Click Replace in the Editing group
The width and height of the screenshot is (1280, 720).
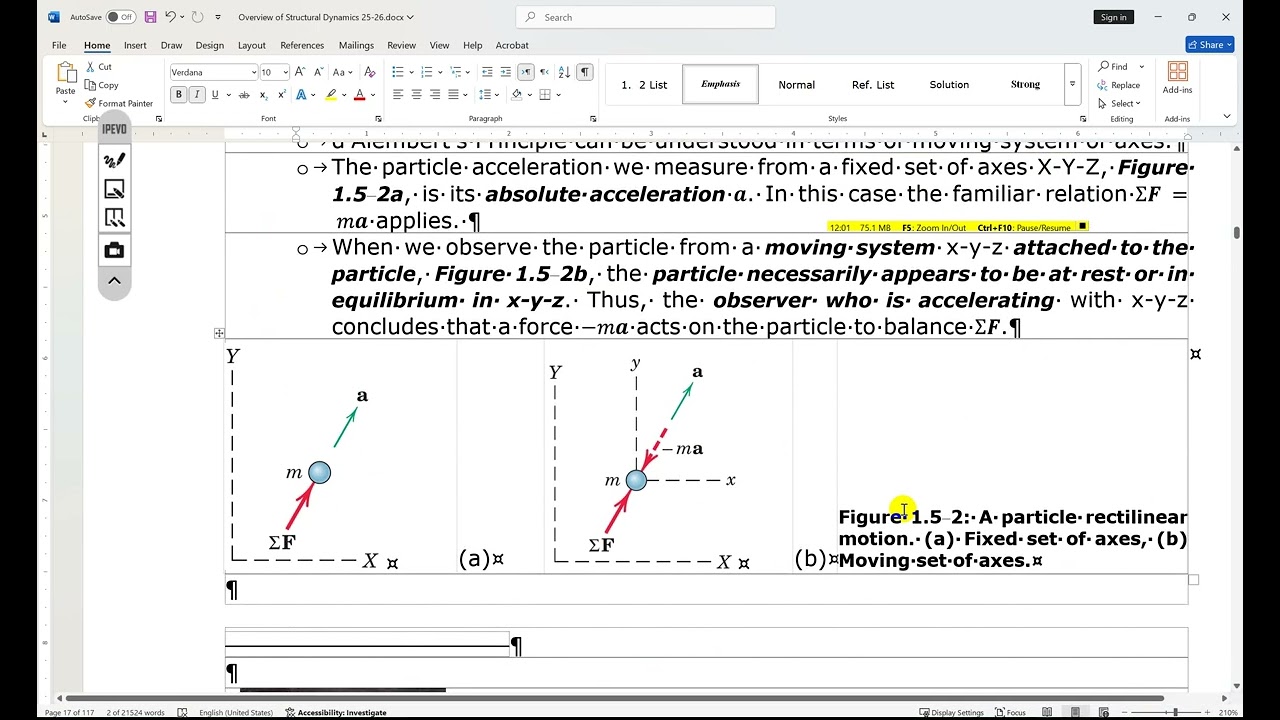tap(1119, 85)
